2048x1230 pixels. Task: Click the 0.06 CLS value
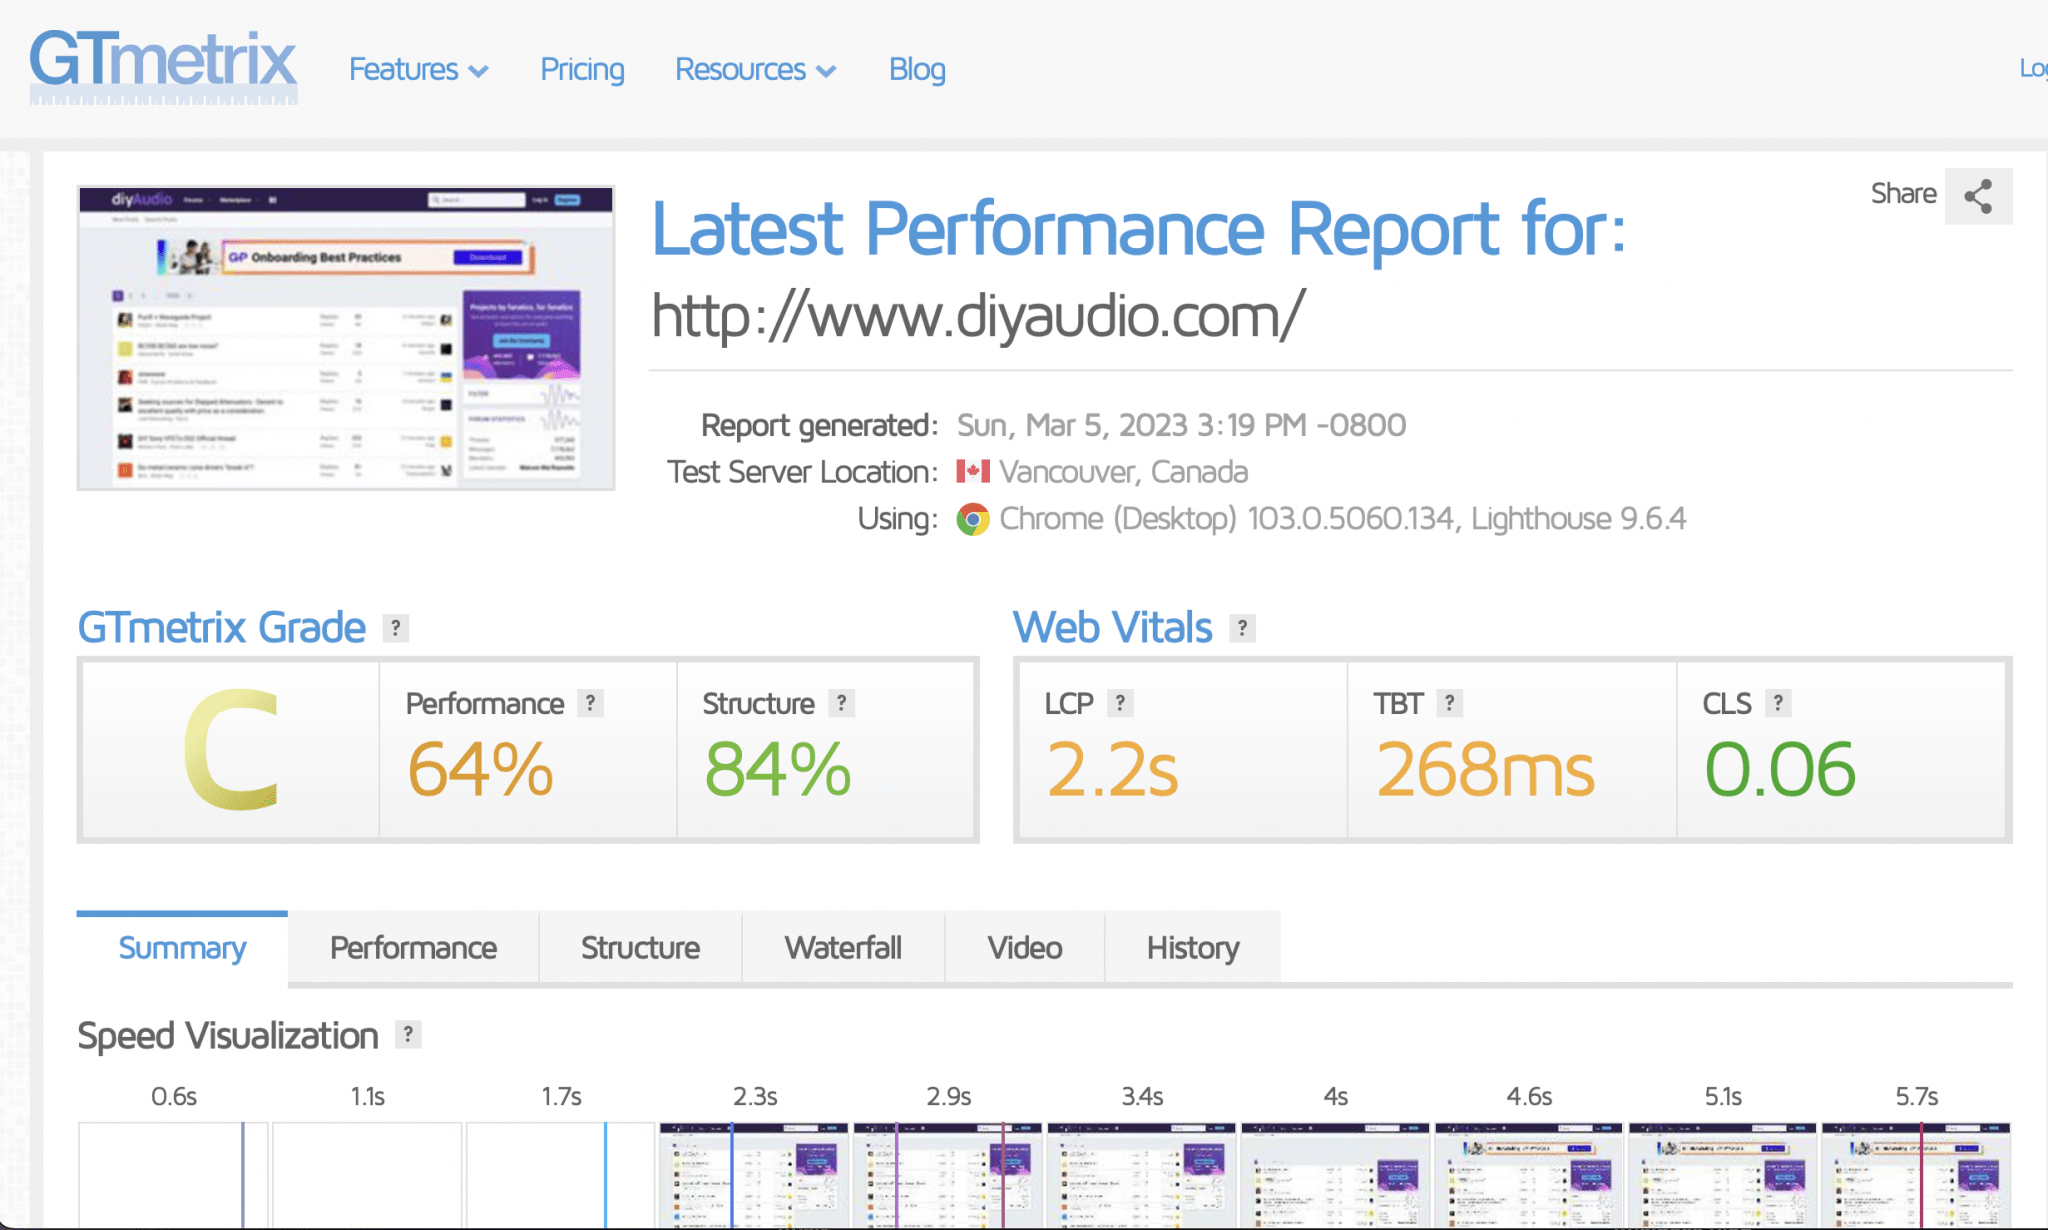click(x=1780, y=770)
